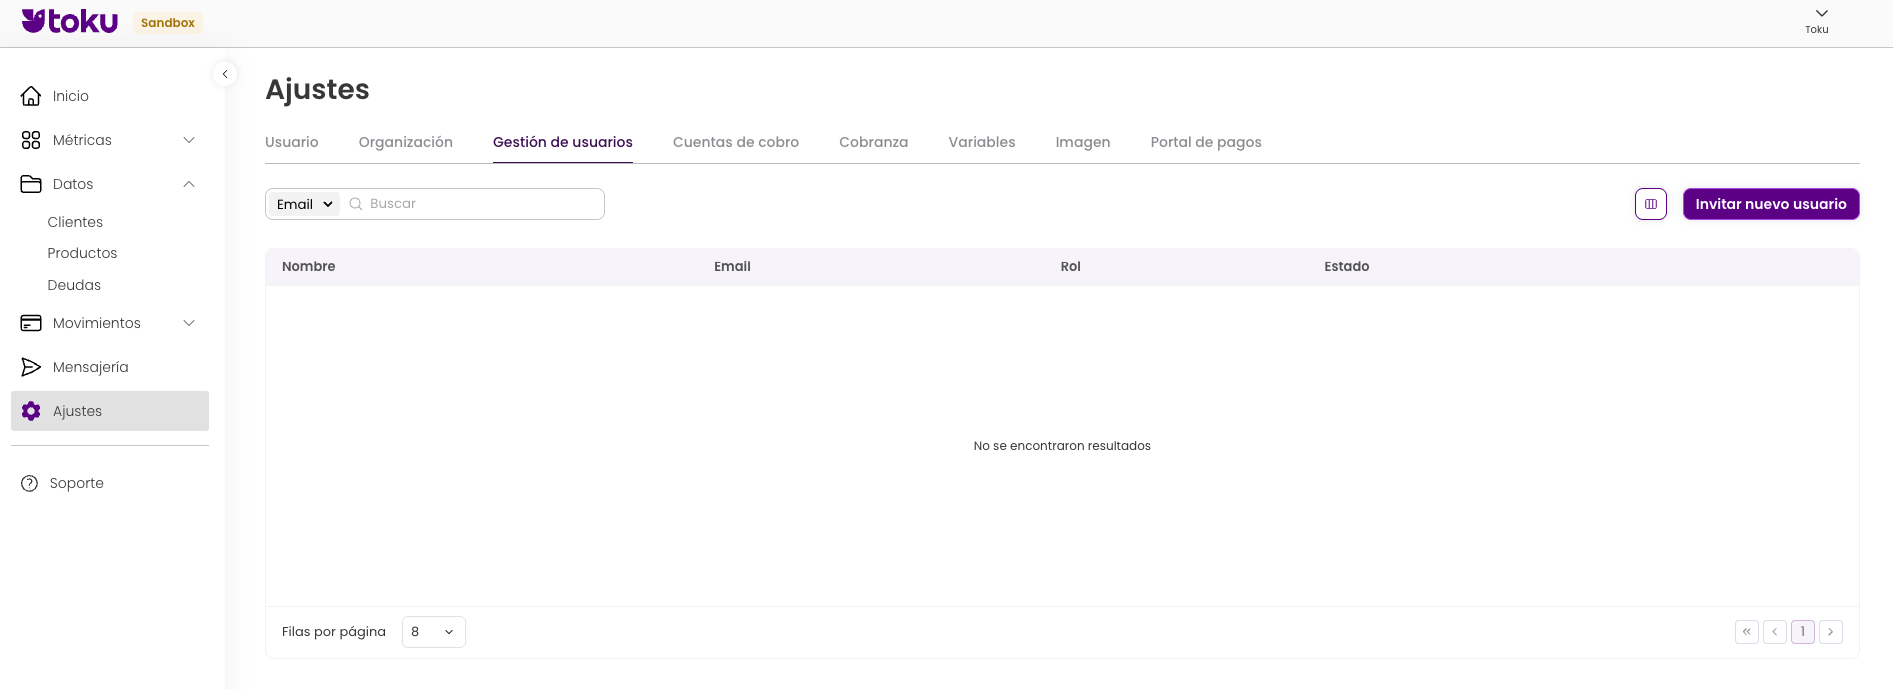
Task: Open the Email search filter dropdown
Action: tap(304, 204)
